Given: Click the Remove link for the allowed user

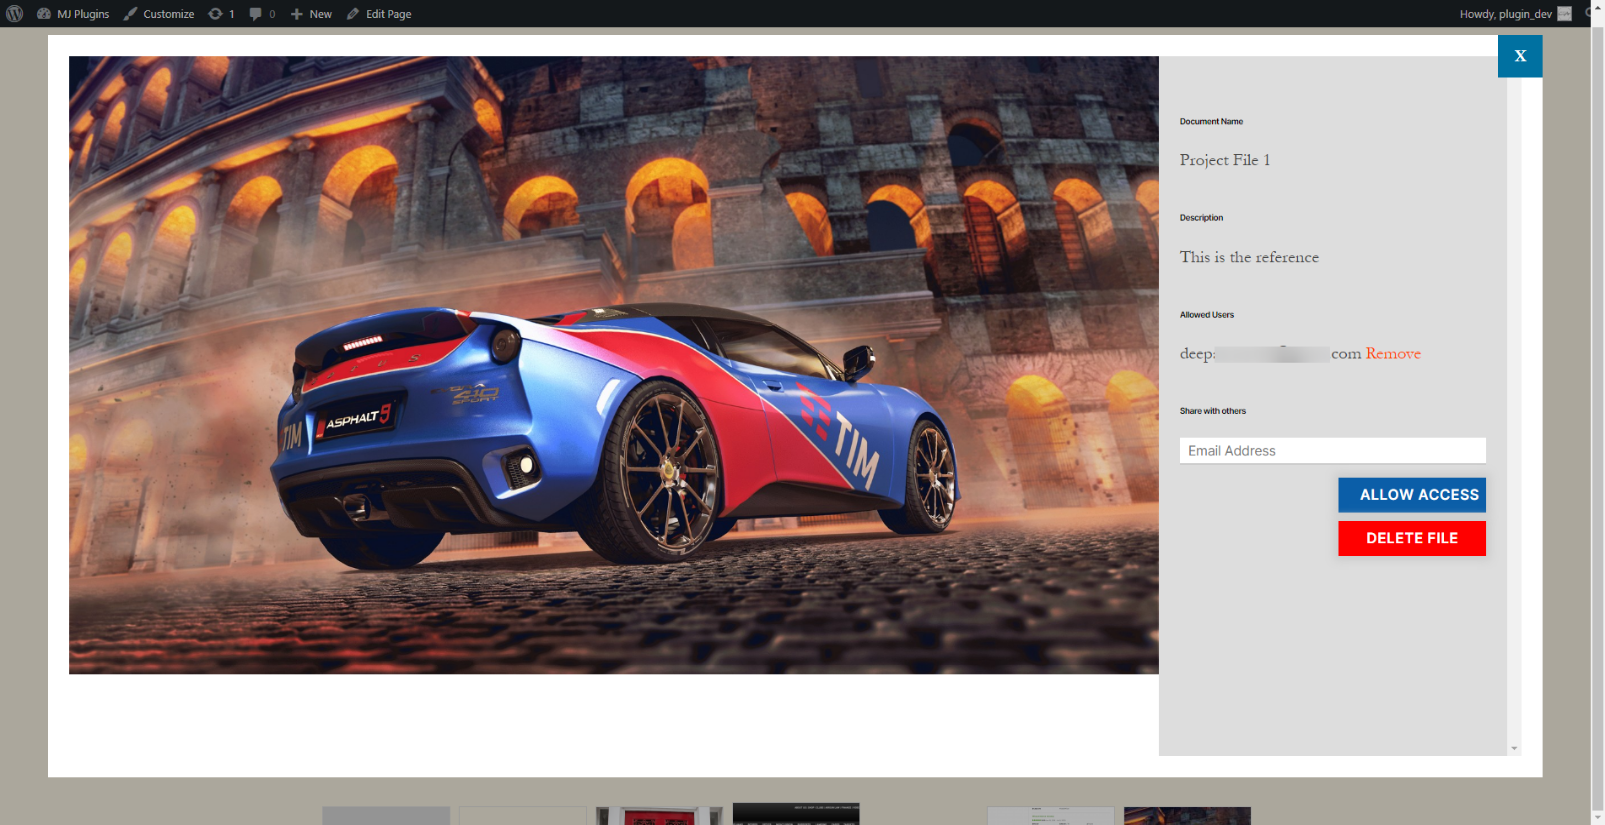Looking at the screenshot, I should tap(1393, 353).
